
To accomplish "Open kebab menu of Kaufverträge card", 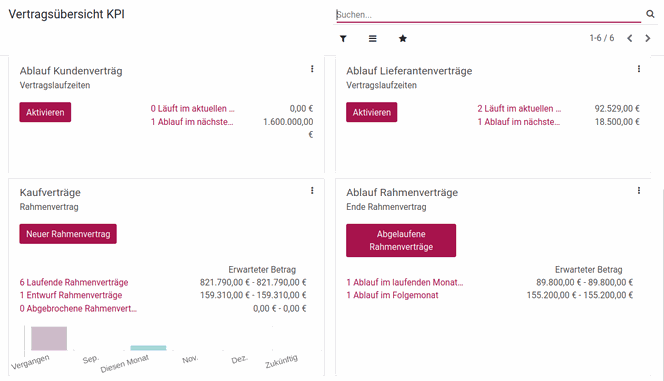I will 312,190.
